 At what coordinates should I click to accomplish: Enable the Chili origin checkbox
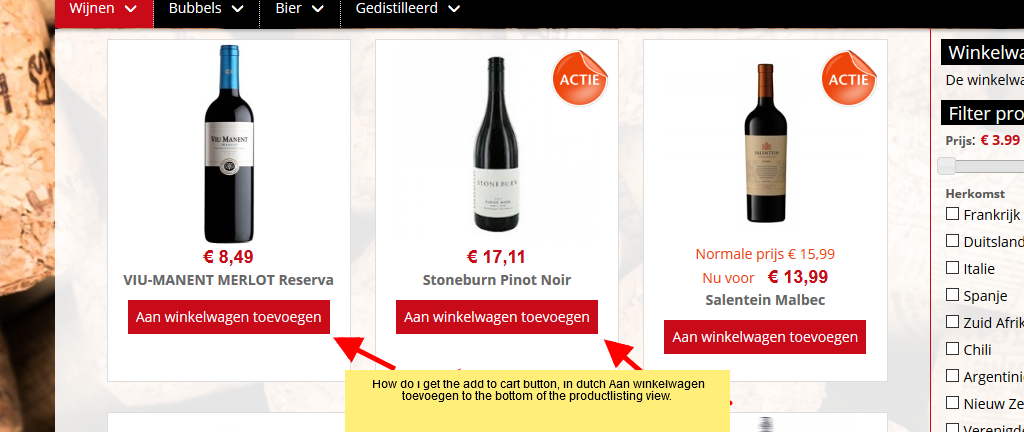(953, 350)
